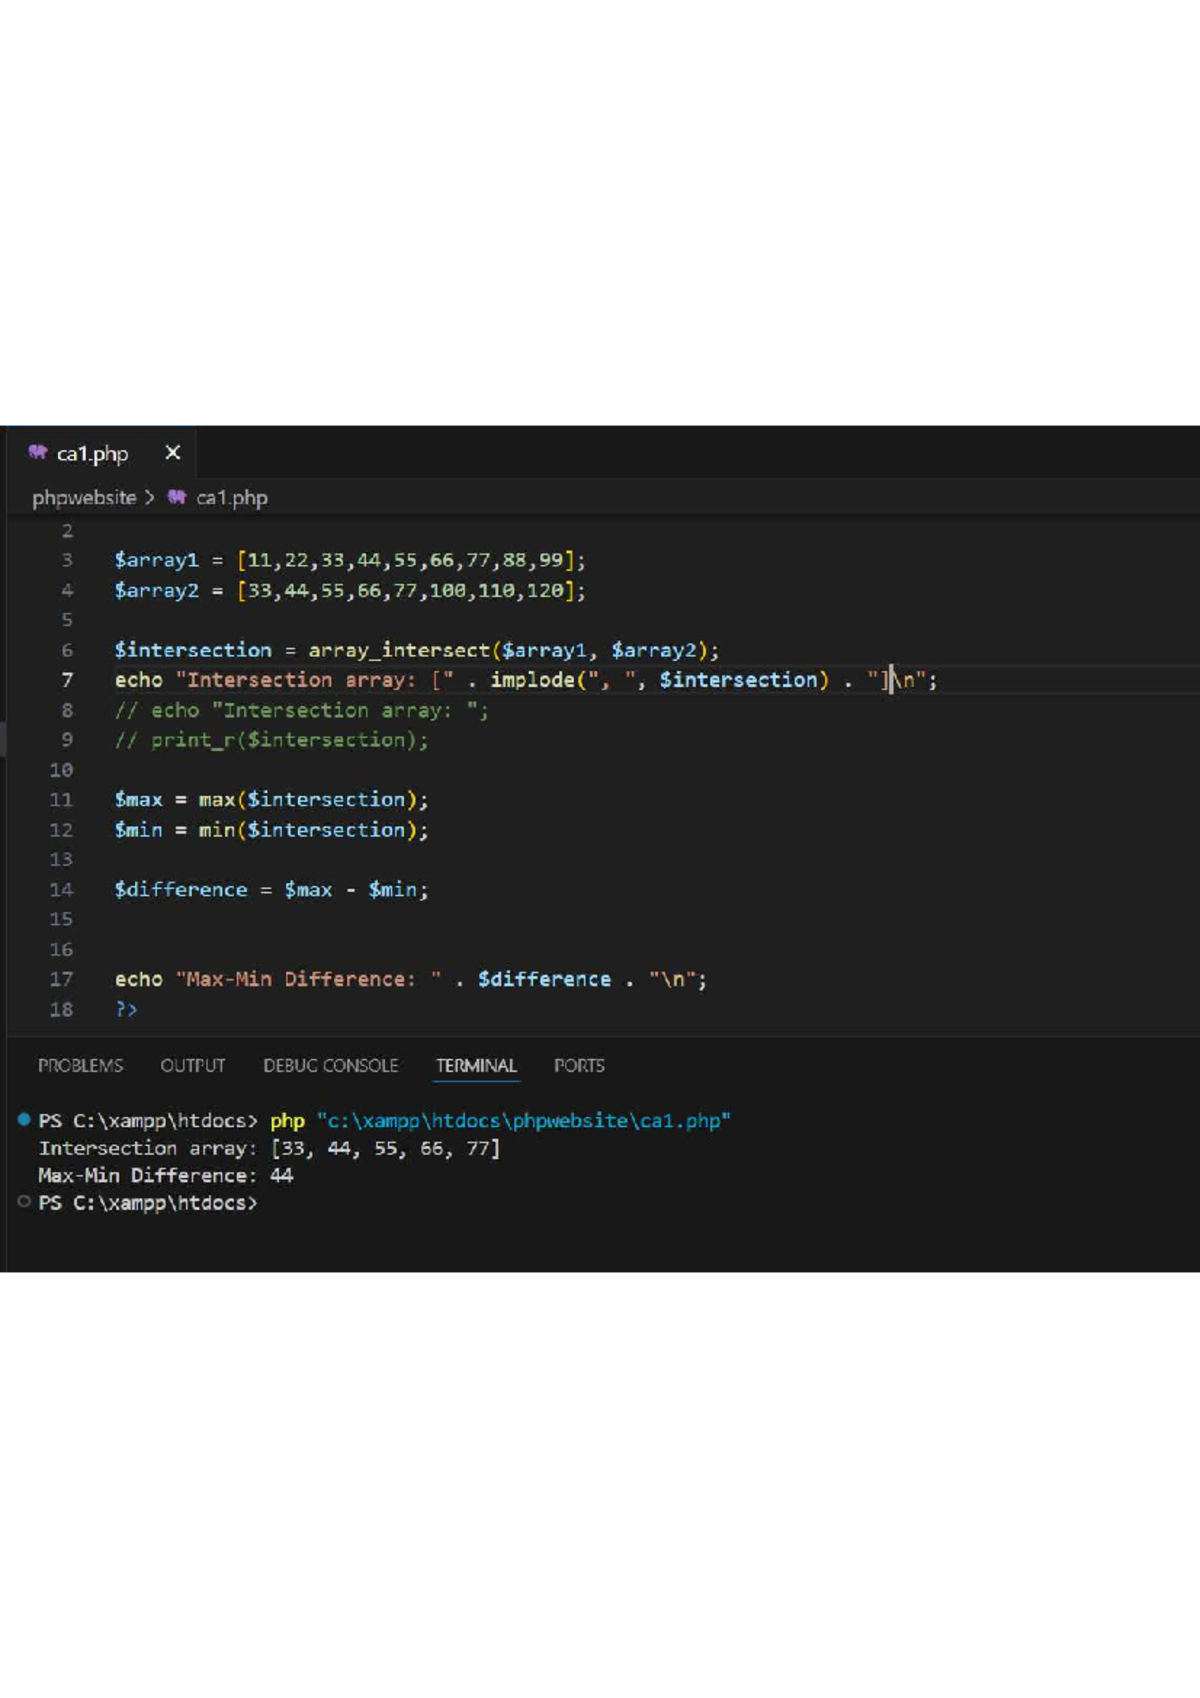Open ca1.php breadcrumb file entry
Viewport: 1200px width, 1698px height.
pos(231,497)
